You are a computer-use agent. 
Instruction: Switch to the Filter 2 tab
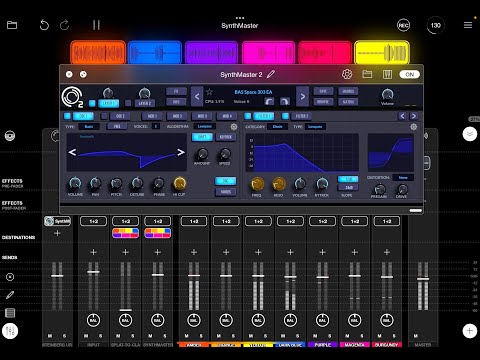[x=302, y=116]
